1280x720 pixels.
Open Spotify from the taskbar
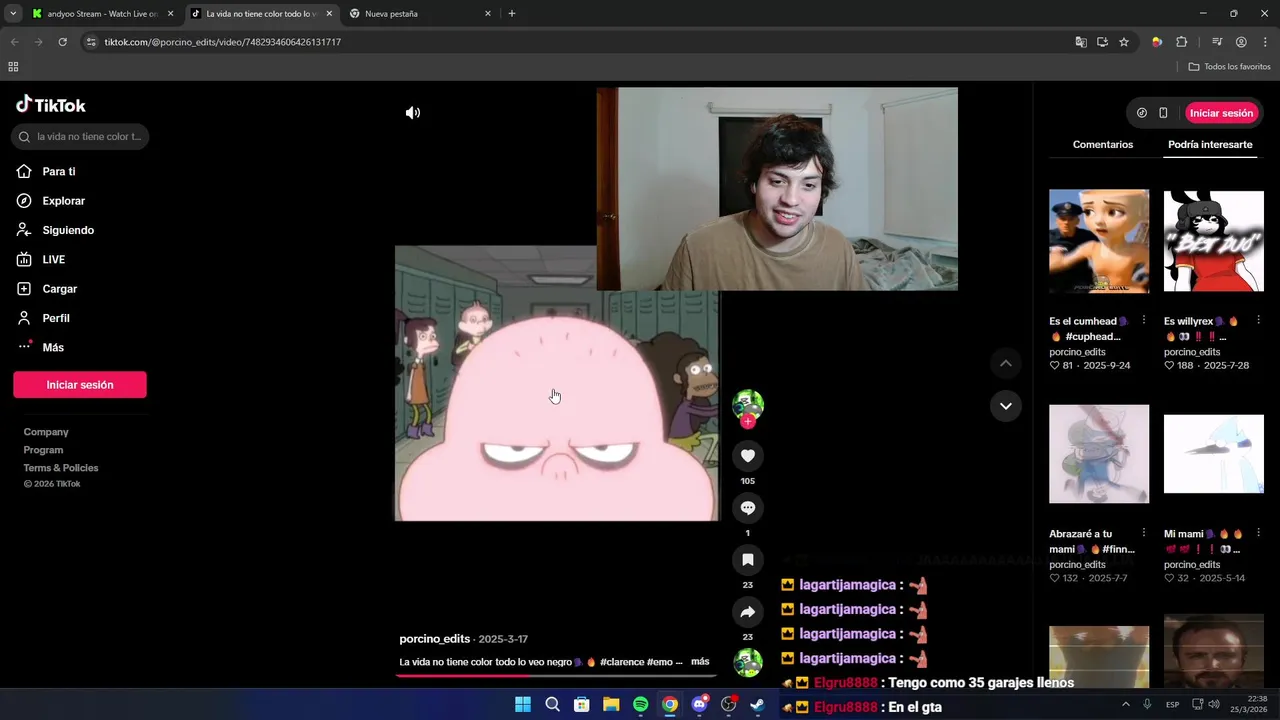coord(640,705)
